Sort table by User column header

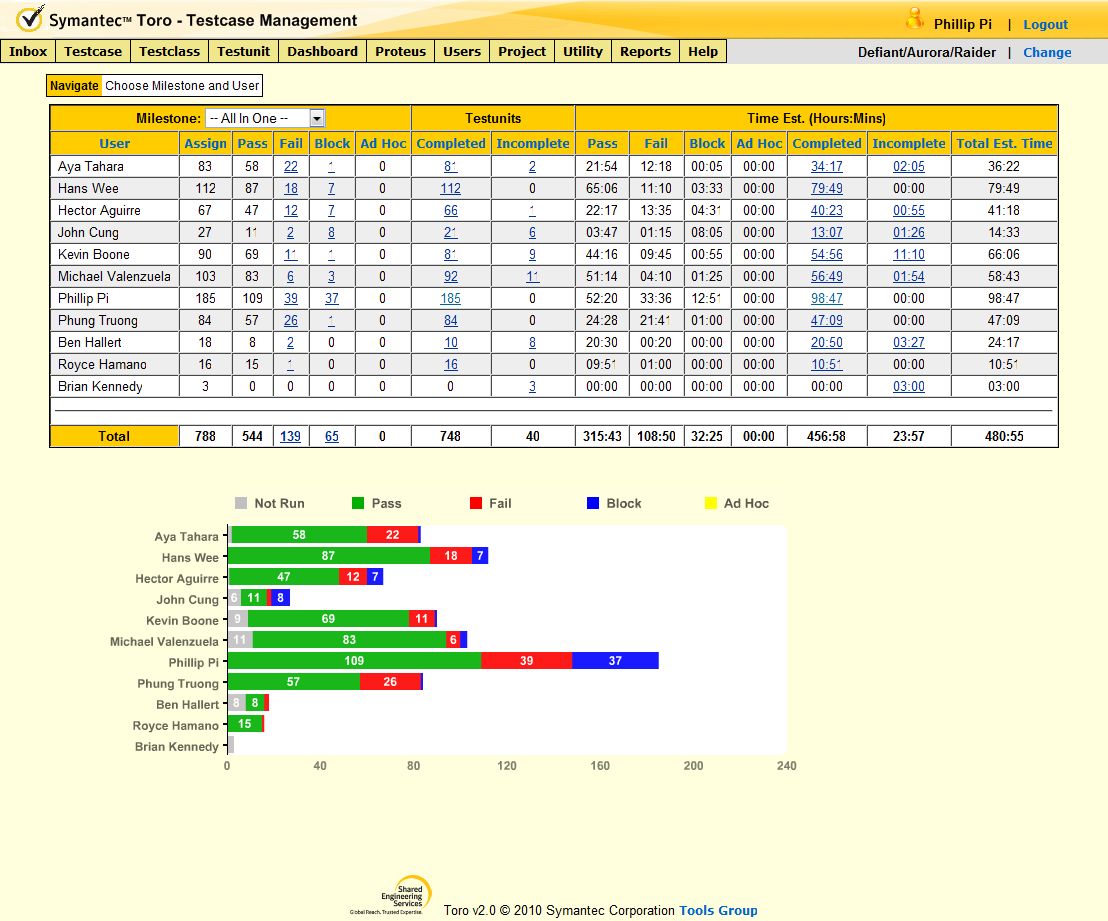click(x=114, y=143)
